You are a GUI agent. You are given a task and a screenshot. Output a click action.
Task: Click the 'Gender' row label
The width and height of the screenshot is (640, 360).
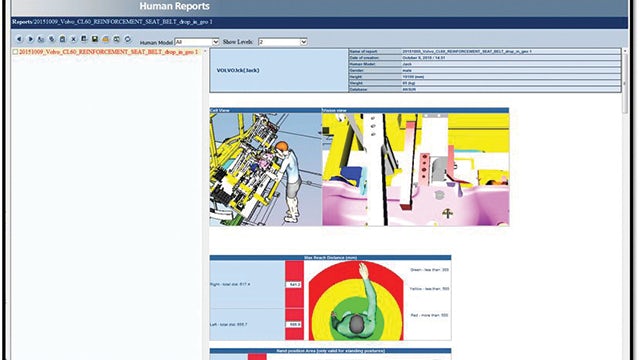coord(356,71)
